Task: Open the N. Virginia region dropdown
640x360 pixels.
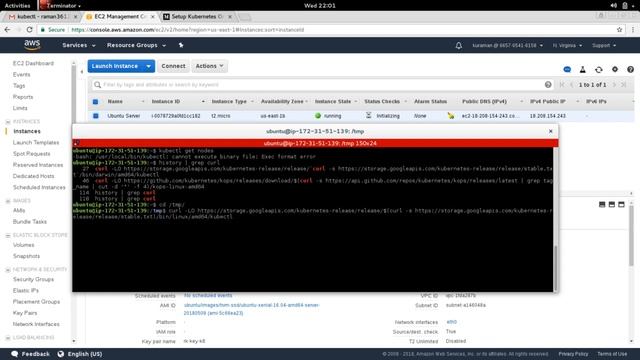Action: click(567, 46)
